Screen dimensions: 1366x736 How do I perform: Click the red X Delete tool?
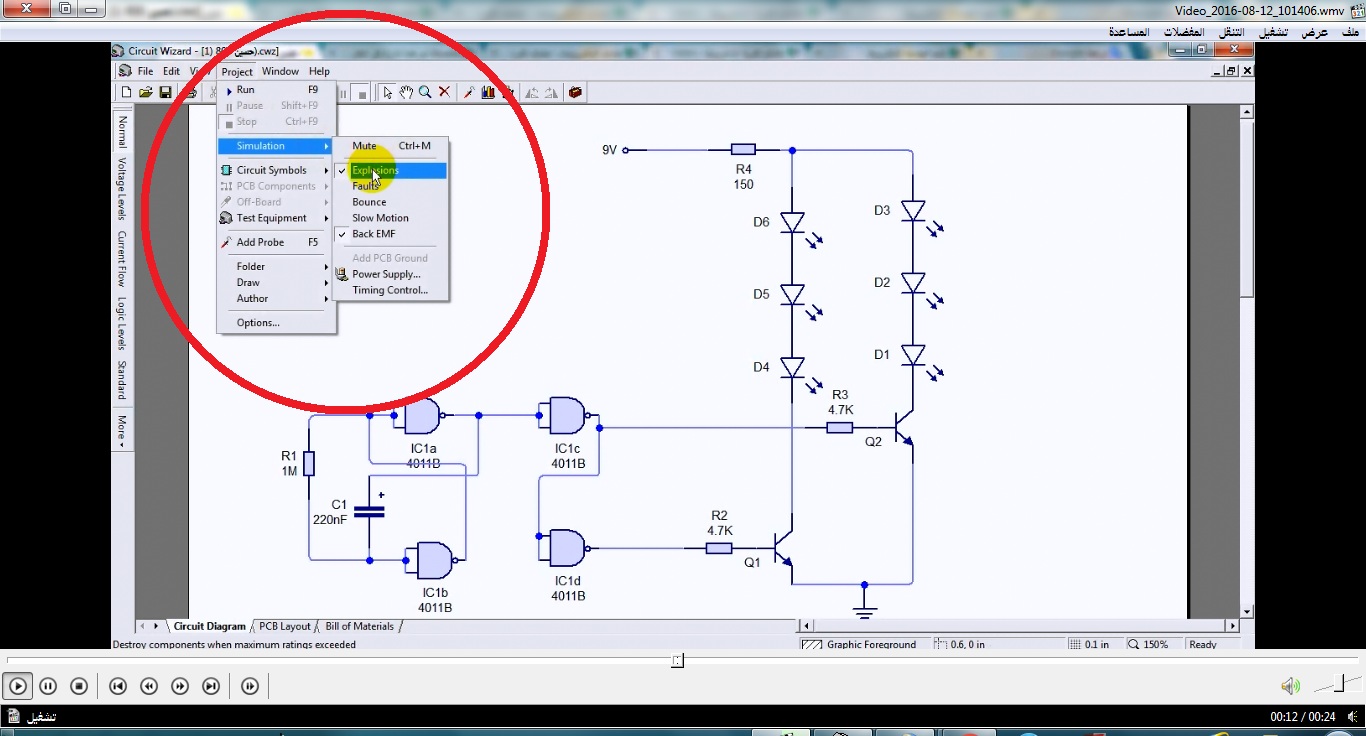pyautogui.click(x=445, y=92)
